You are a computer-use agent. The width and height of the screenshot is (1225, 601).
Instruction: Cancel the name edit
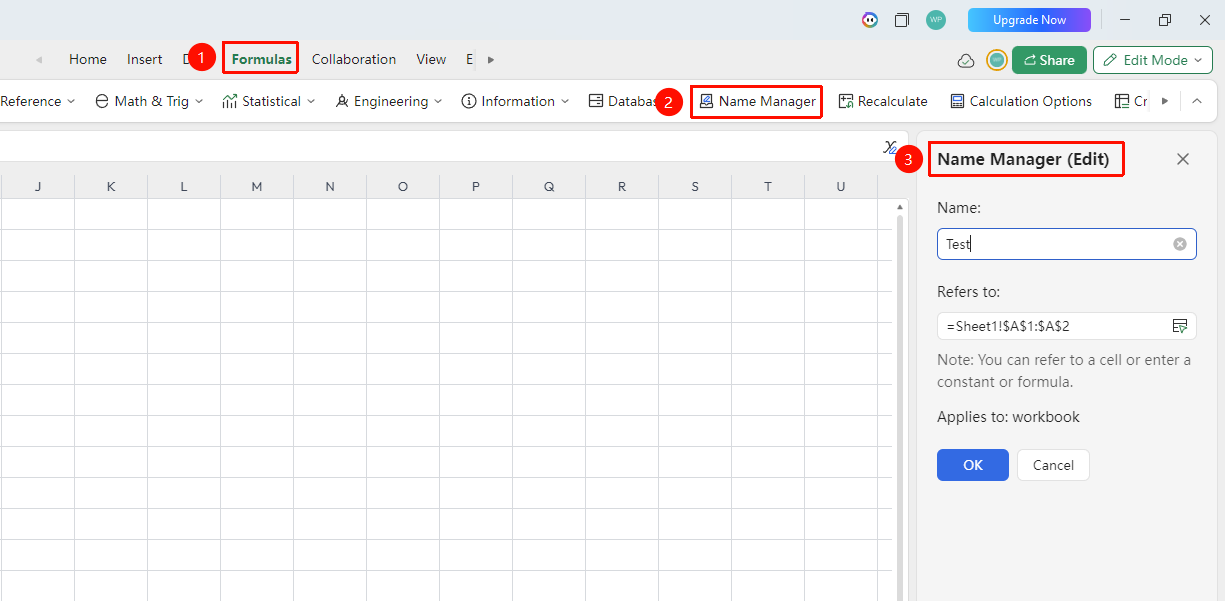click(x=1053, y=465)
